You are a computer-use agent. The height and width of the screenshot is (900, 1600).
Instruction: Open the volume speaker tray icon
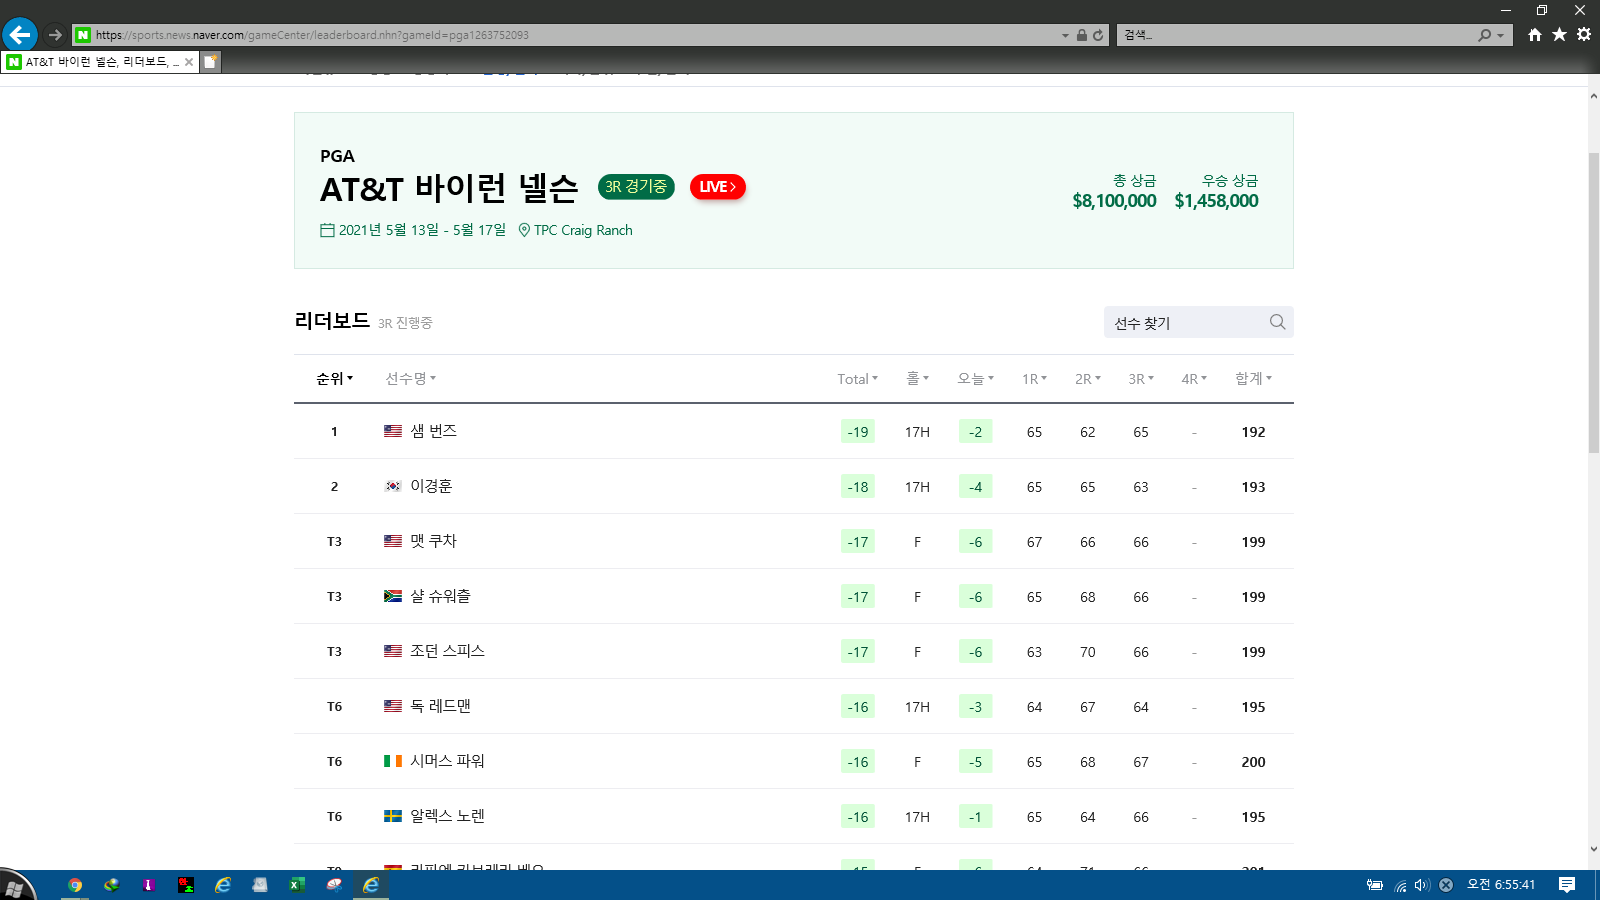click(x=1422, y=885)
